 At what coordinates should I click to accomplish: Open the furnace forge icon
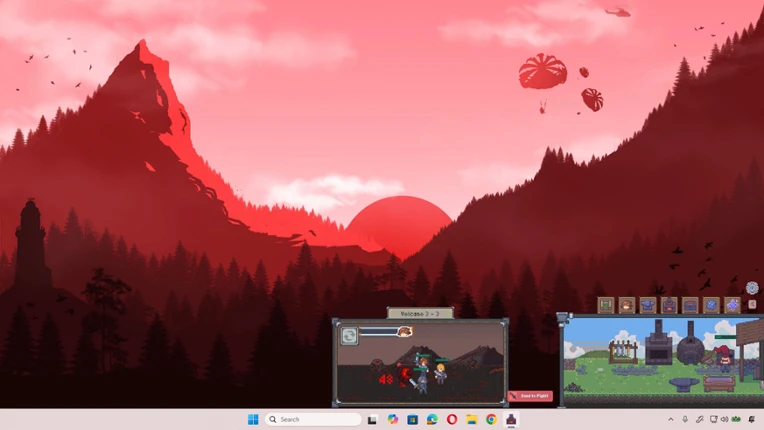click(669, 305)
